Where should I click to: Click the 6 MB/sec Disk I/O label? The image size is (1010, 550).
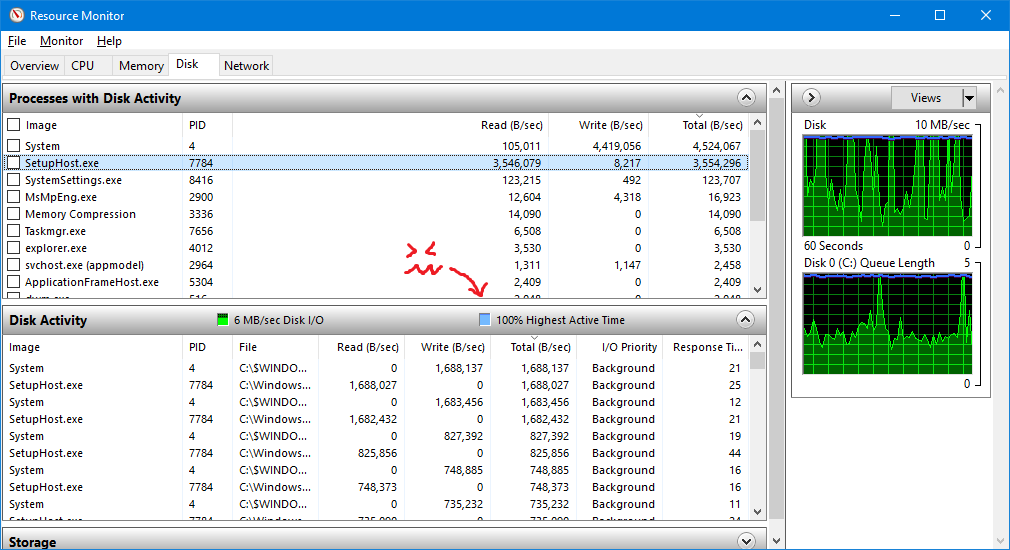point(279,320)
